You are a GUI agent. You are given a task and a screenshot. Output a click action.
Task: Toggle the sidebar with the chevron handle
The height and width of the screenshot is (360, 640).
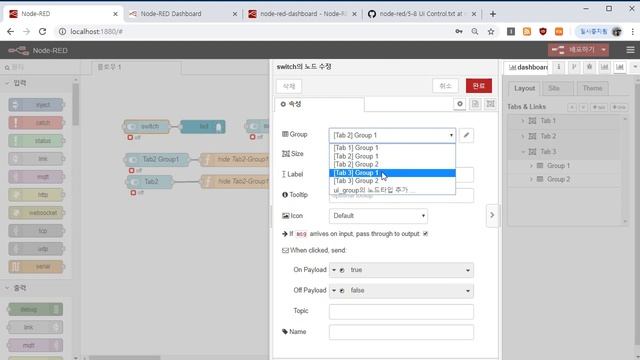(492, 215)
